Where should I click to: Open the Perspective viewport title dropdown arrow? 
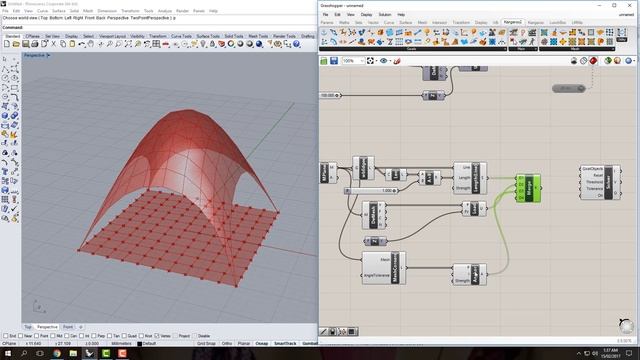coord(49,55)
